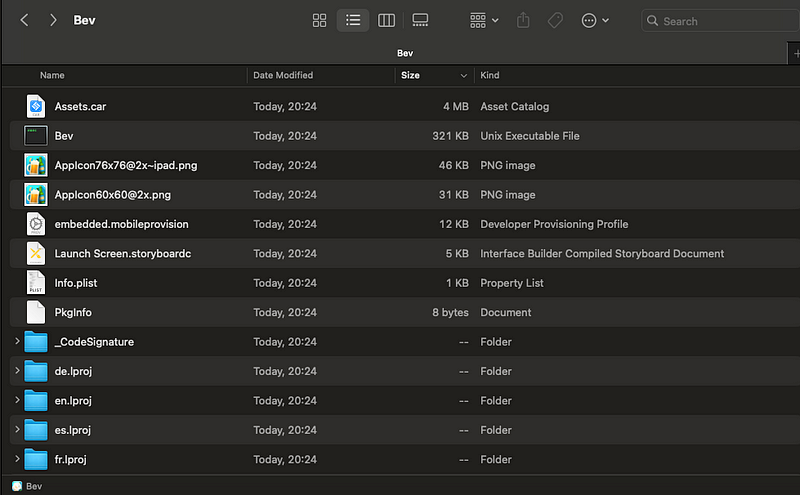Expand the _CodeSignature folder
This screenshot has width=800, height=495.
pyautogui.click(x=17, y=342)
